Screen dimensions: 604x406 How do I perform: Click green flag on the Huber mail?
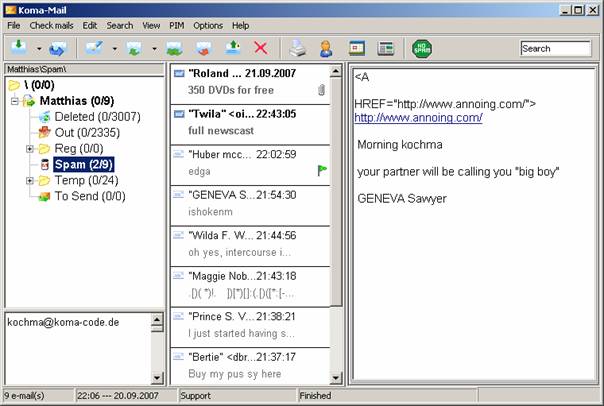[322, 170]
